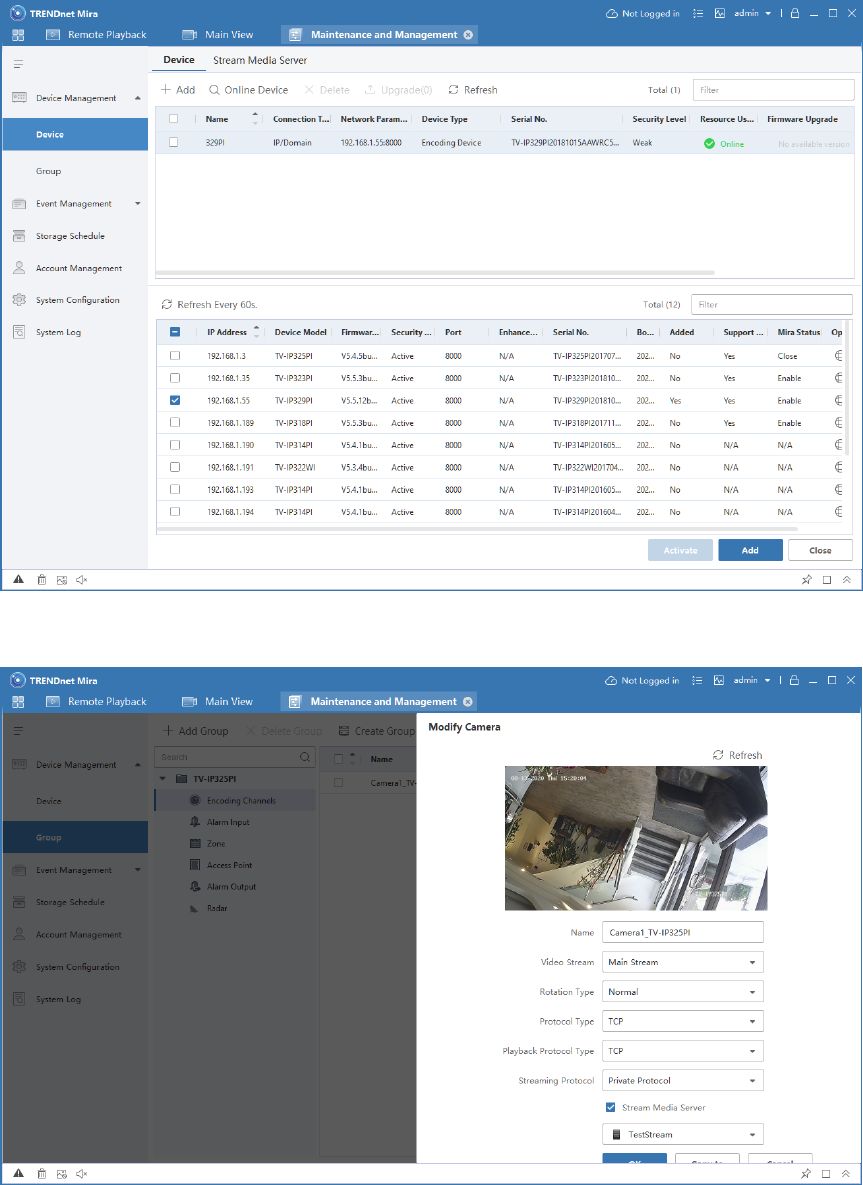The height and width of the screenshot is (1185, 863).
Task: Click trash icon in Device list window status bar
Action: 42,580
